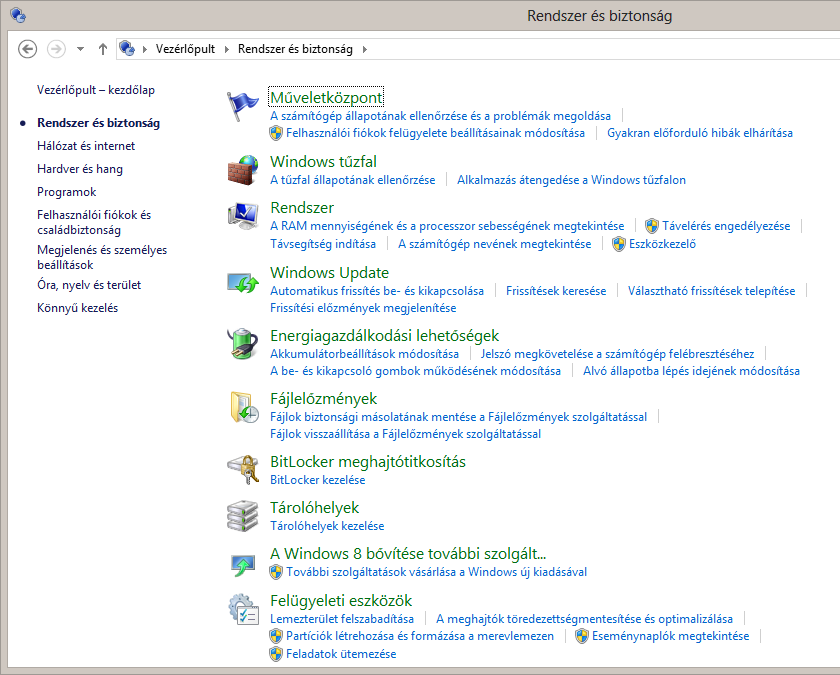
Task: Go up one level with the up arrow
Action: pyautogui.click(x=103, y=49)
